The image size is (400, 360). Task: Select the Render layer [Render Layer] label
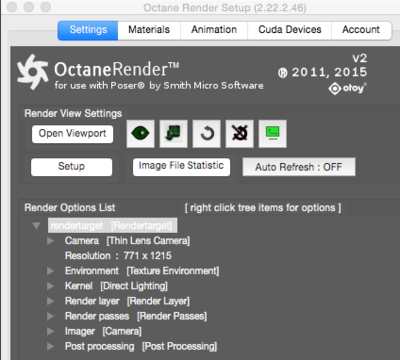[x=127, y=301]
